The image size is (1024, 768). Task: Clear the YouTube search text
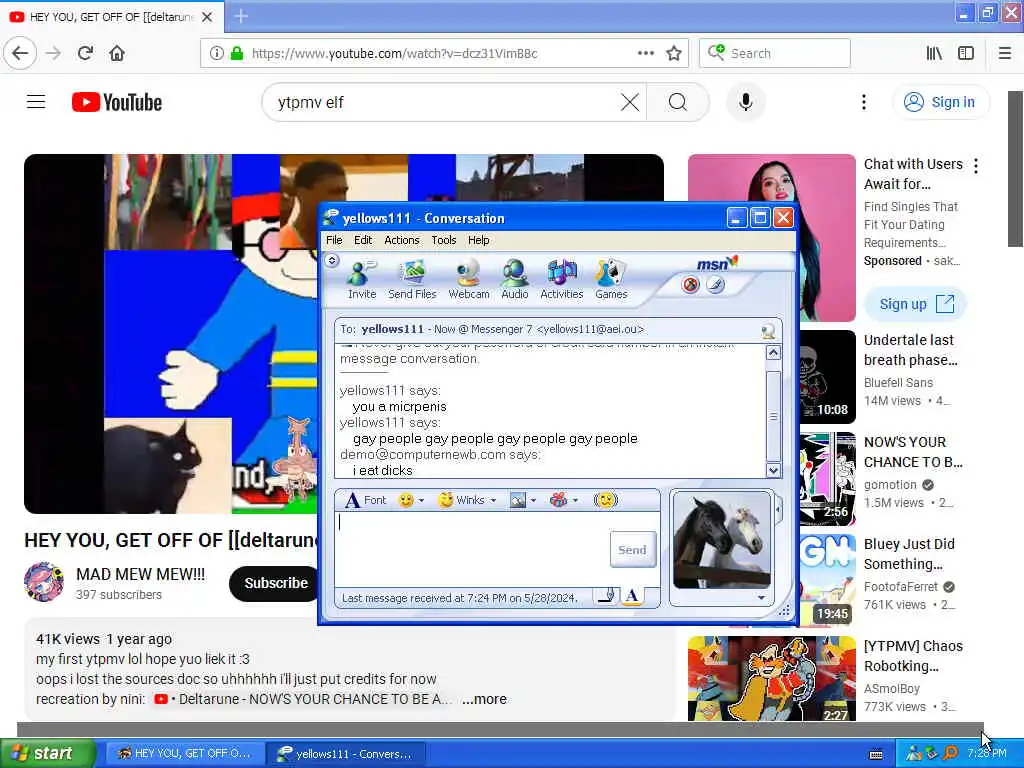(x=630, y=102)
